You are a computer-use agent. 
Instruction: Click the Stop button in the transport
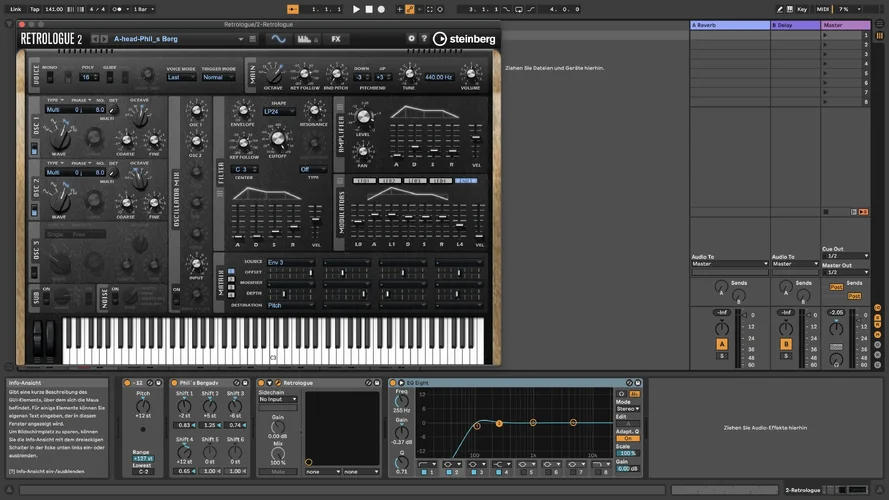click(x=368, y=9)
